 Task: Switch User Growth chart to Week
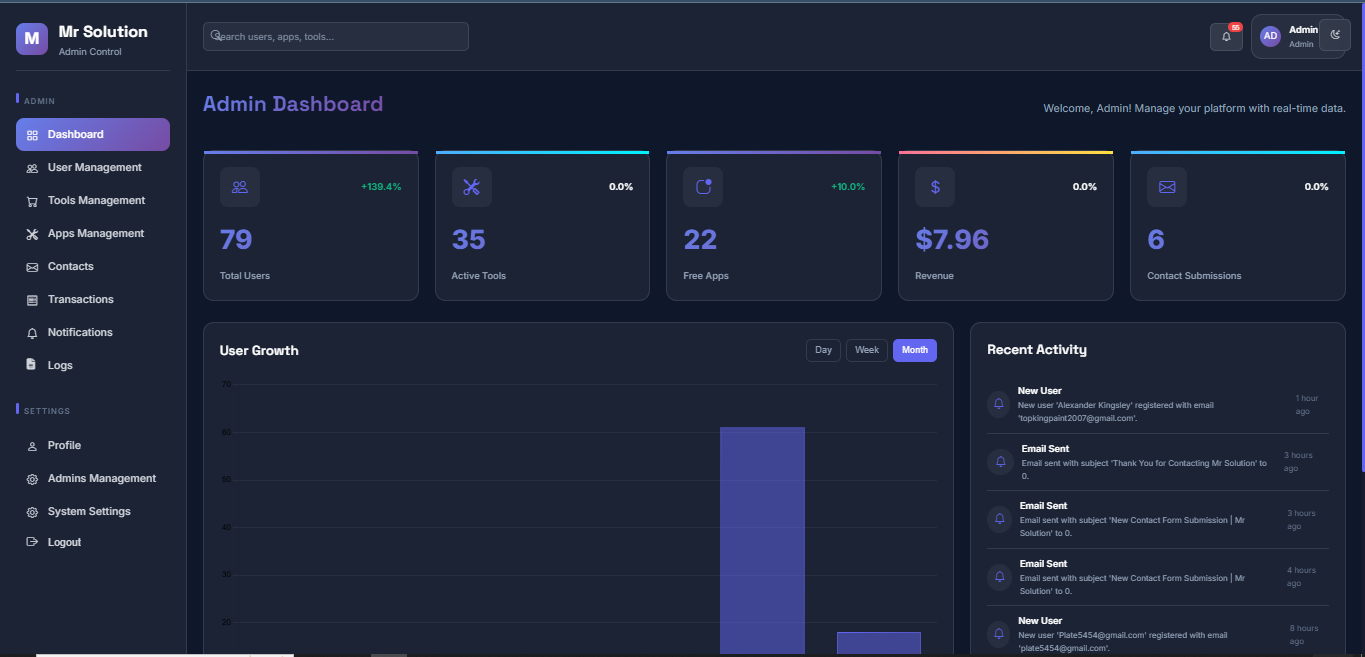pos(867,350)
